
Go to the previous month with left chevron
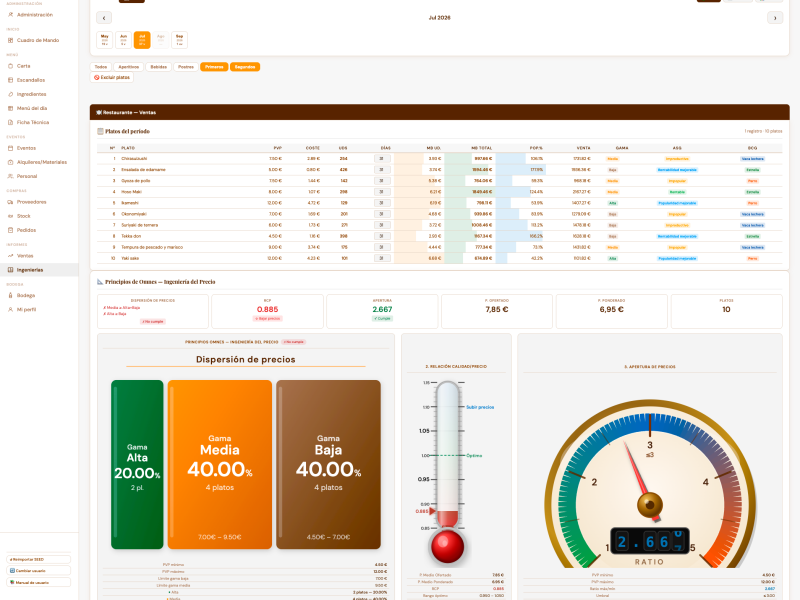click(104, 18)
